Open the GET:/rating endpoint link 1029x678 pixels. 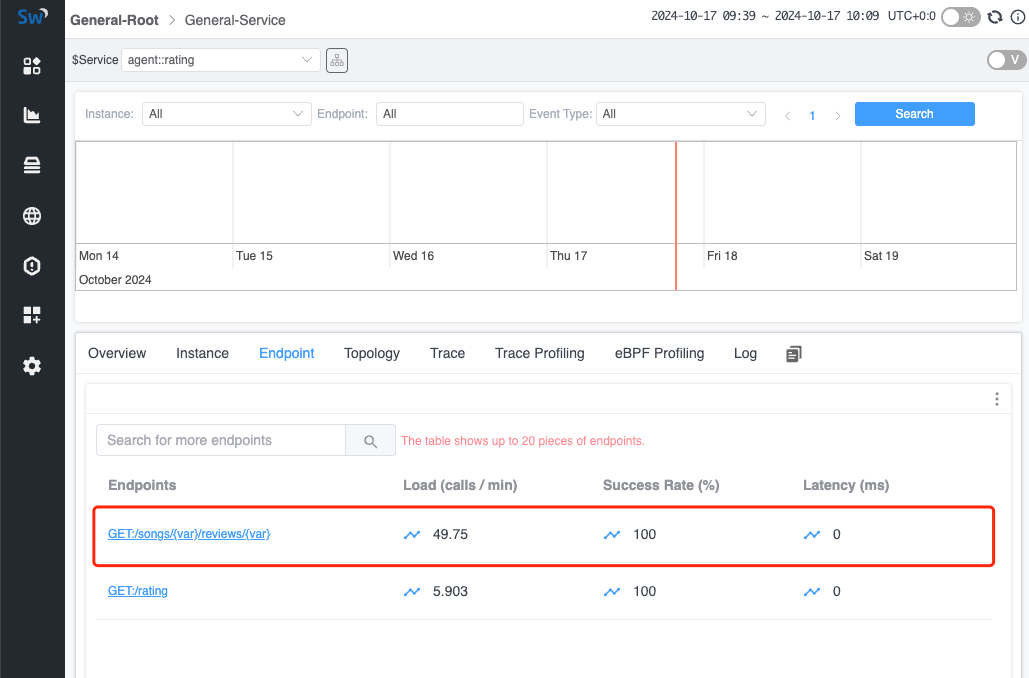137,591
